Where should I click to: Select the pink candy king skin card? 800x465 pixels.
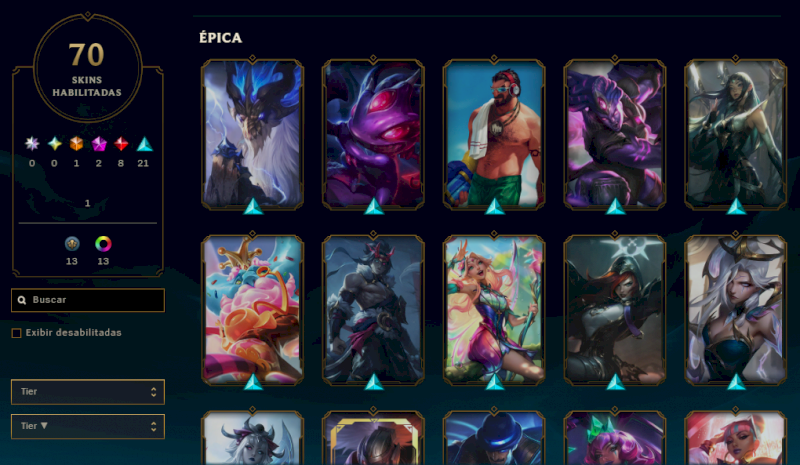click(253, 310)
